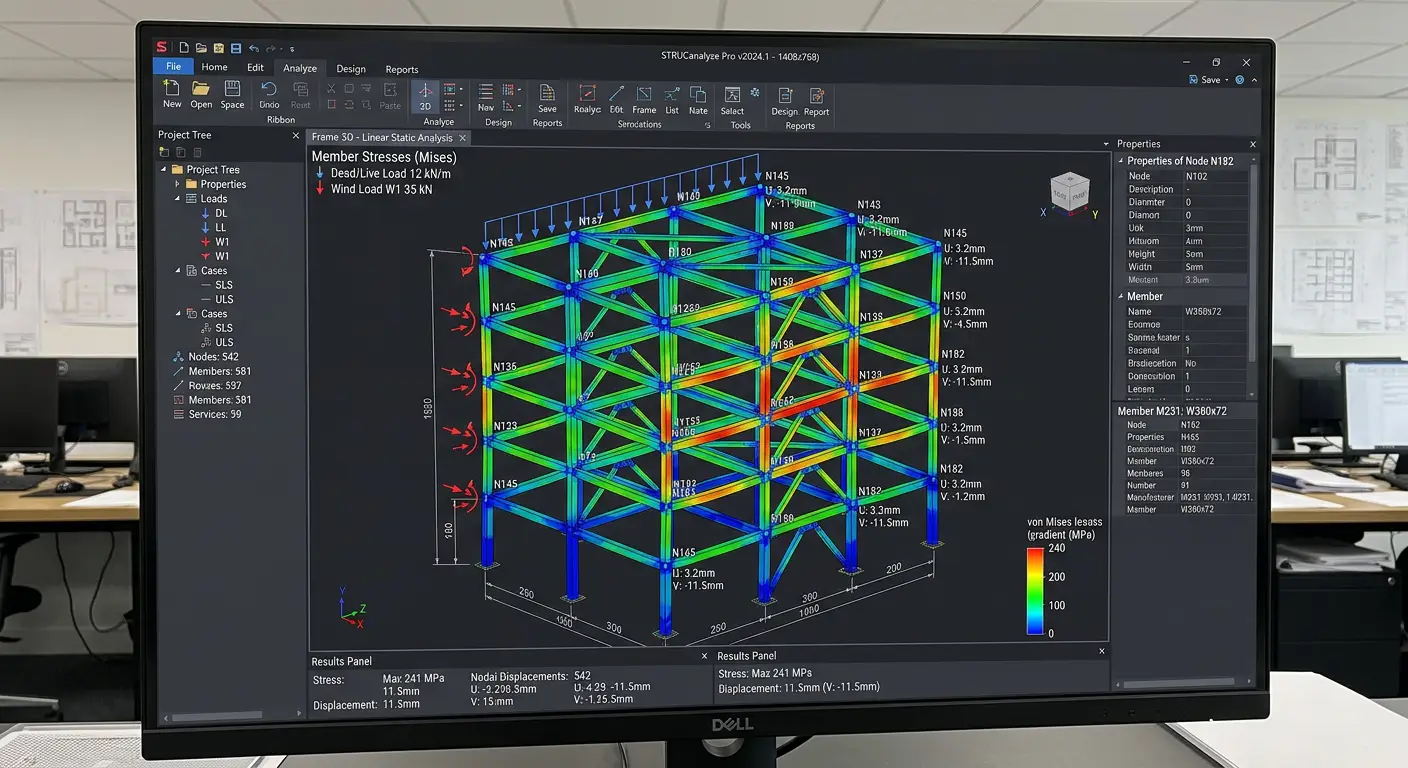
Task: Expand the Properties folder in tree
Action: pyautogui.click(x=178, y=184)
